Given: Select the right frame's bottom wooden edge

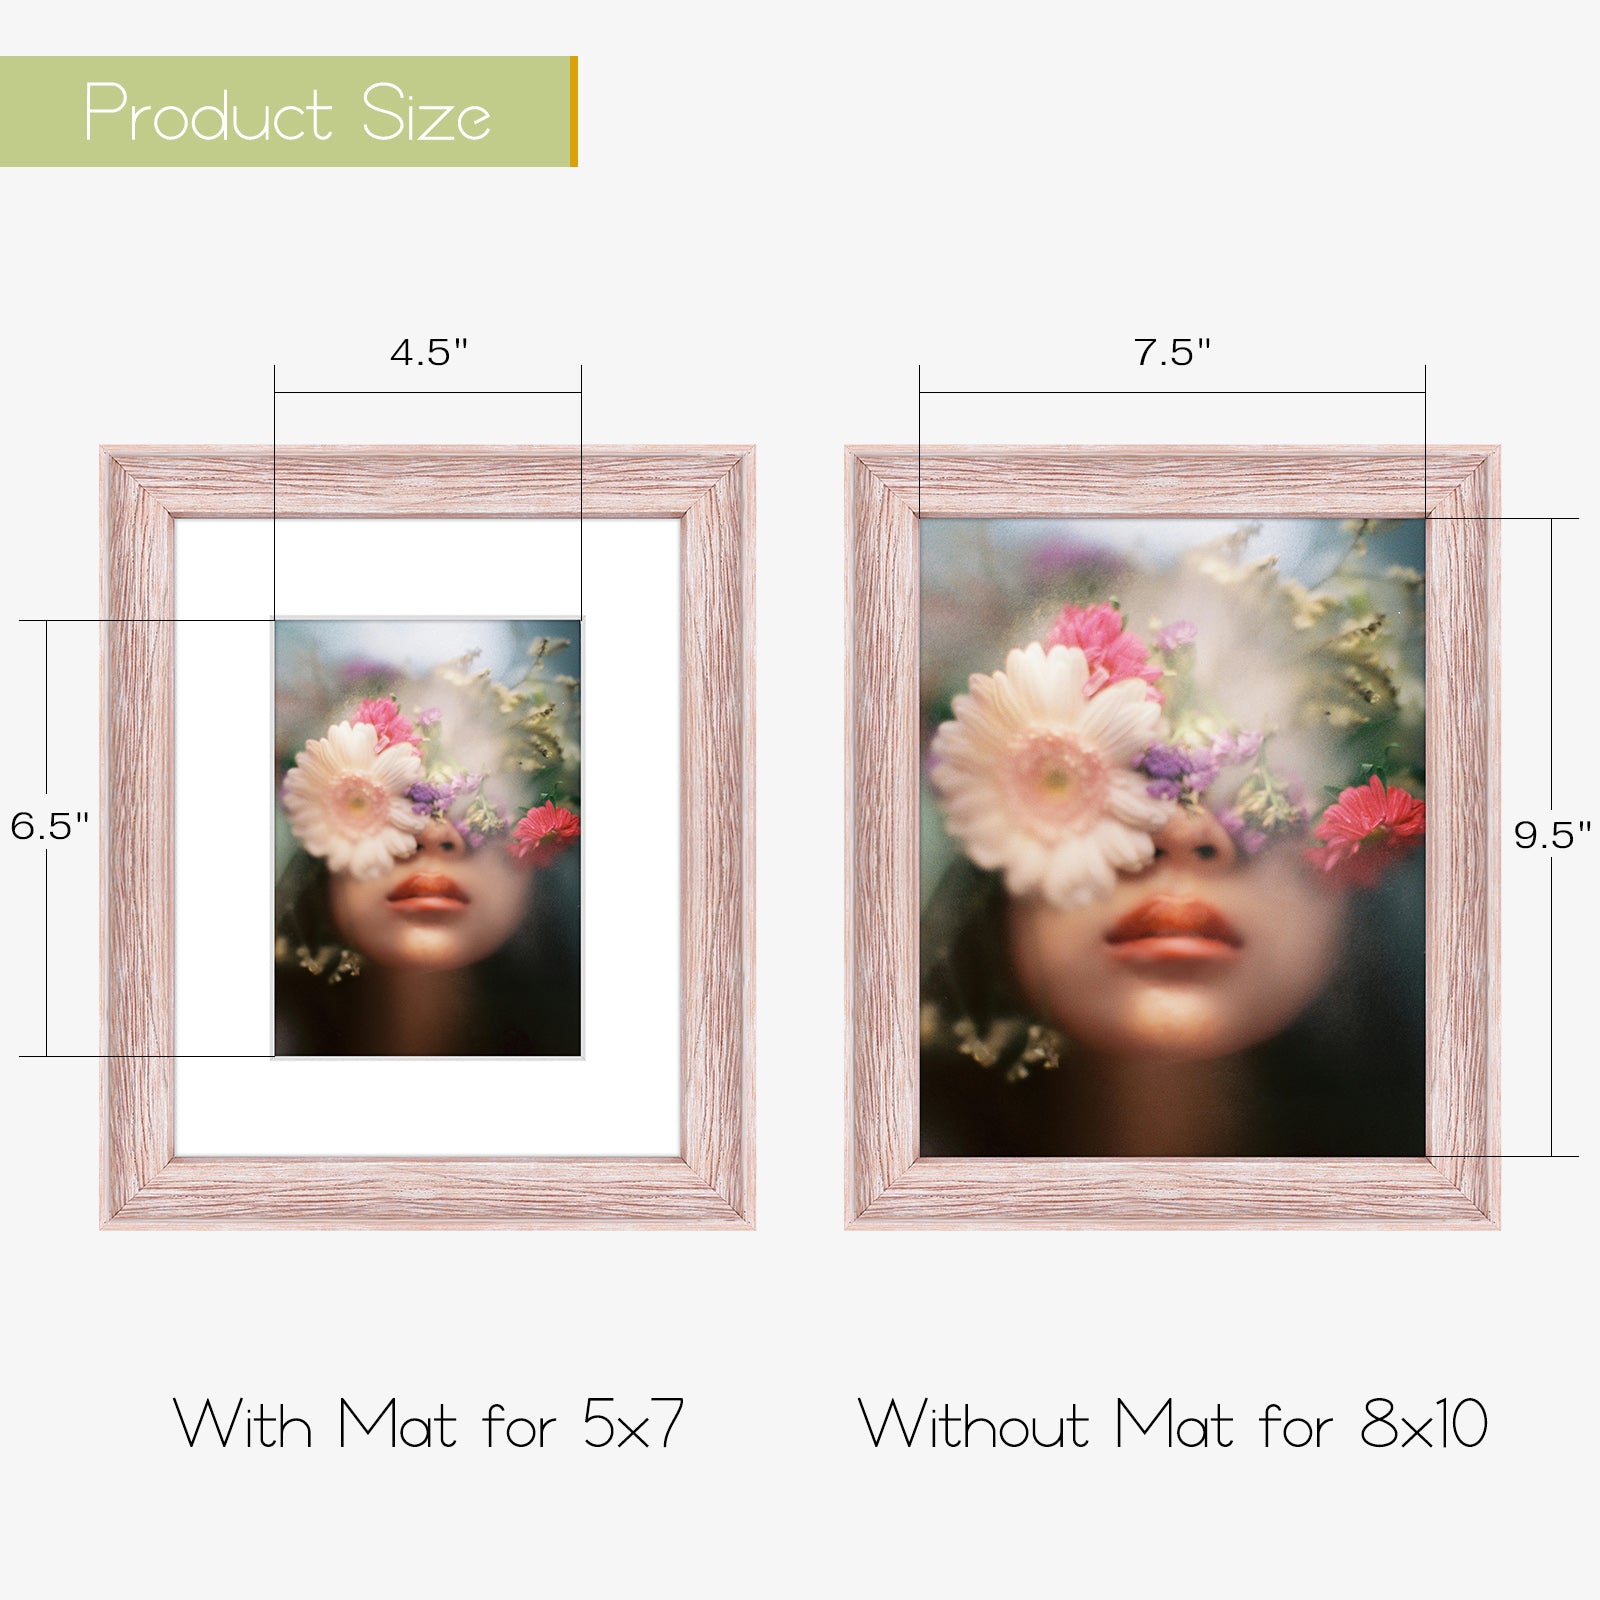Looking at the screenshot, I should (x=1172, y=1193).
